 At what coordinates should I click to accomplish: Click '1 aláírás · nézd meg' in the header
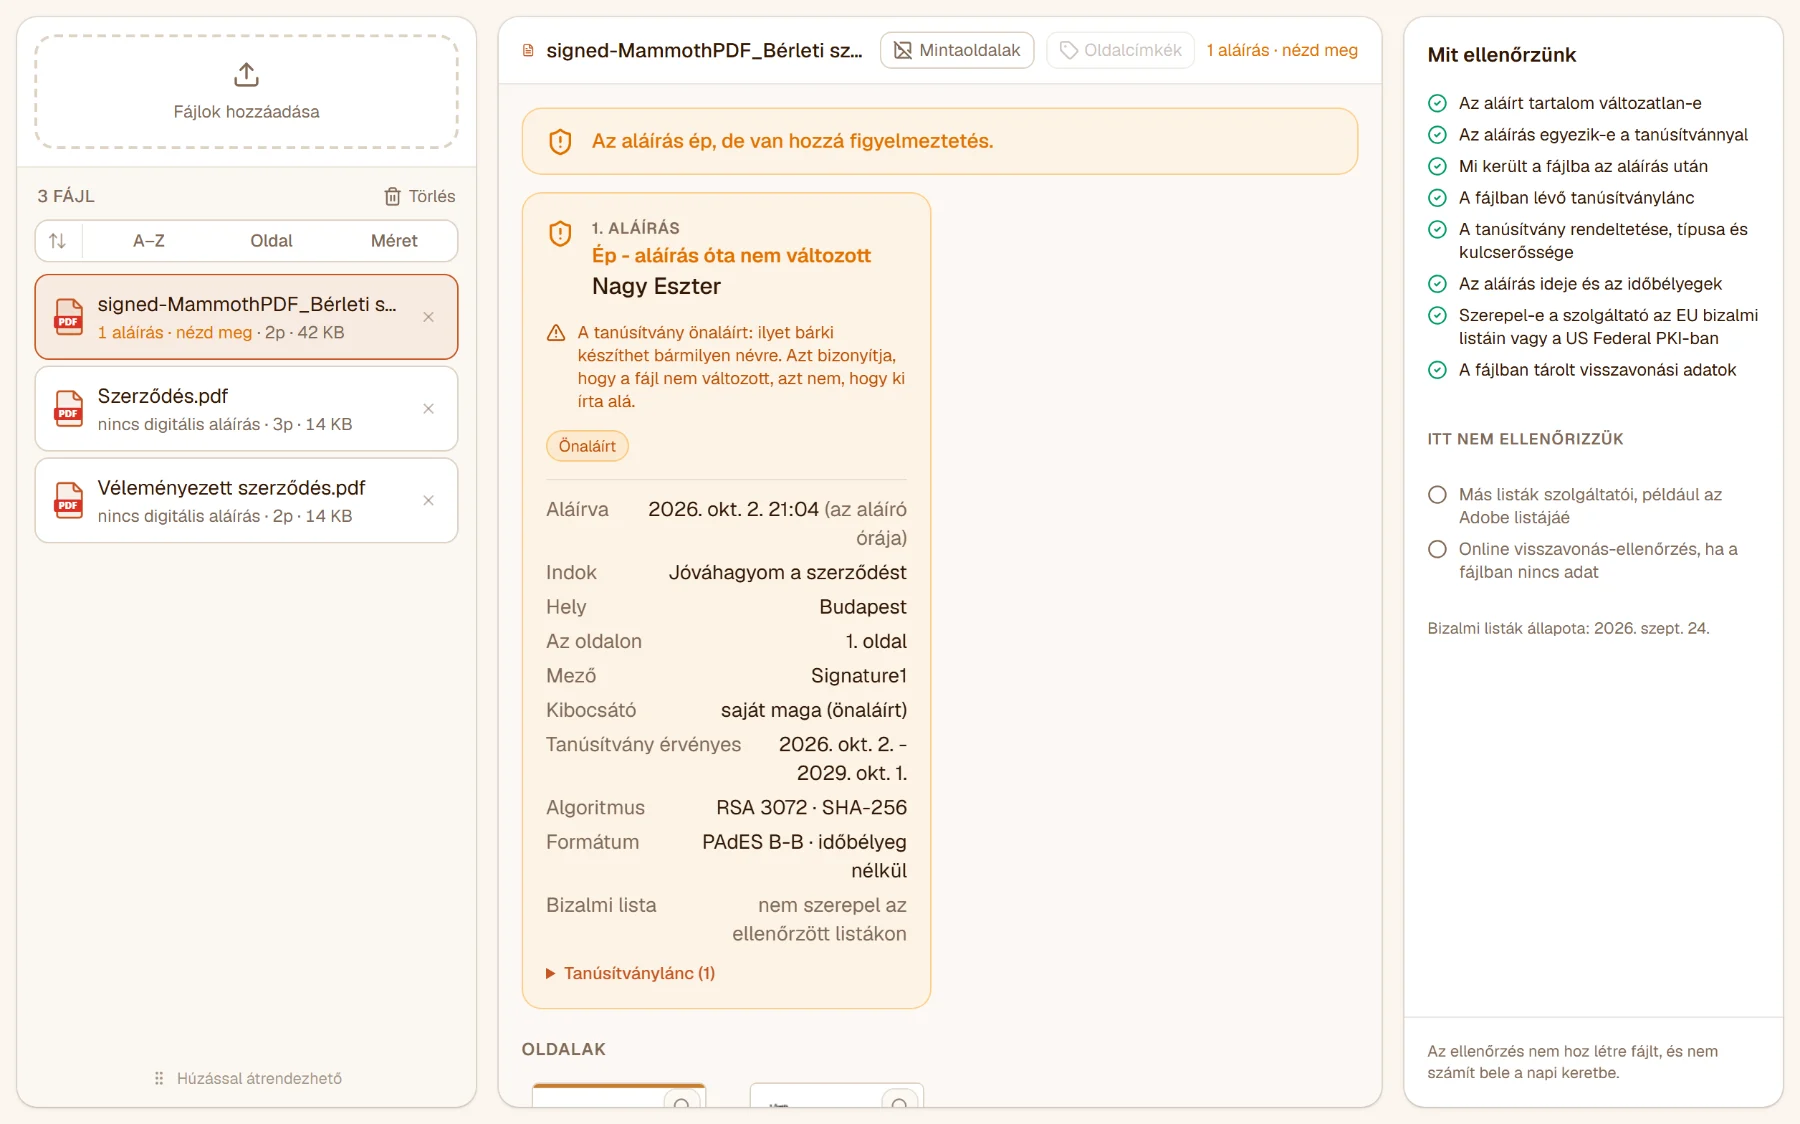click(1282, 50)
